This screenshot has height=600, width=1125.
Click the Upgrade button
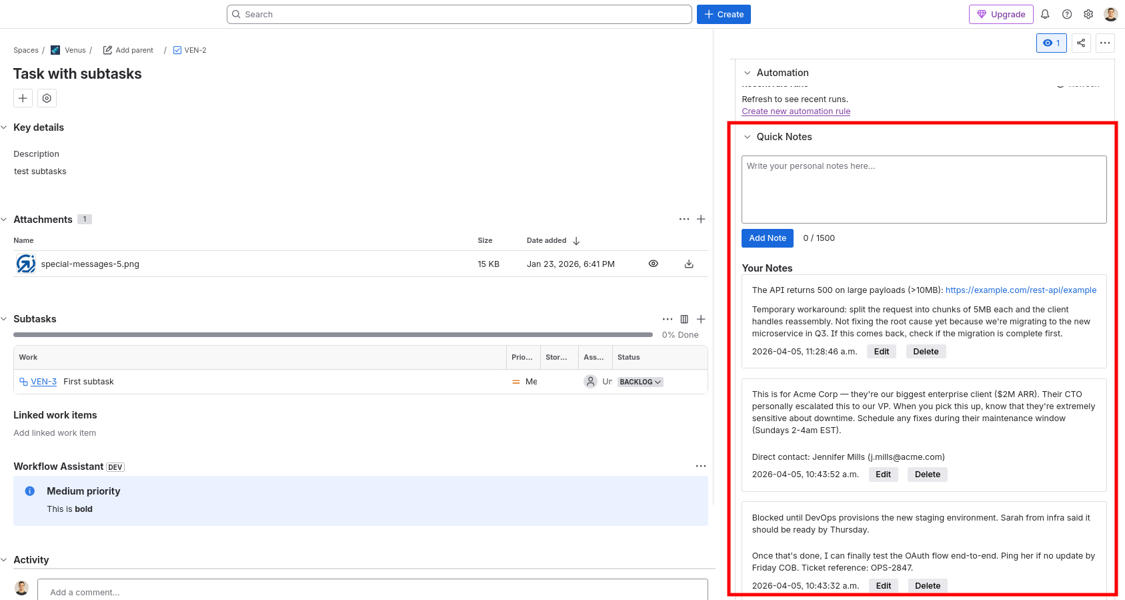pos(1001,14)
